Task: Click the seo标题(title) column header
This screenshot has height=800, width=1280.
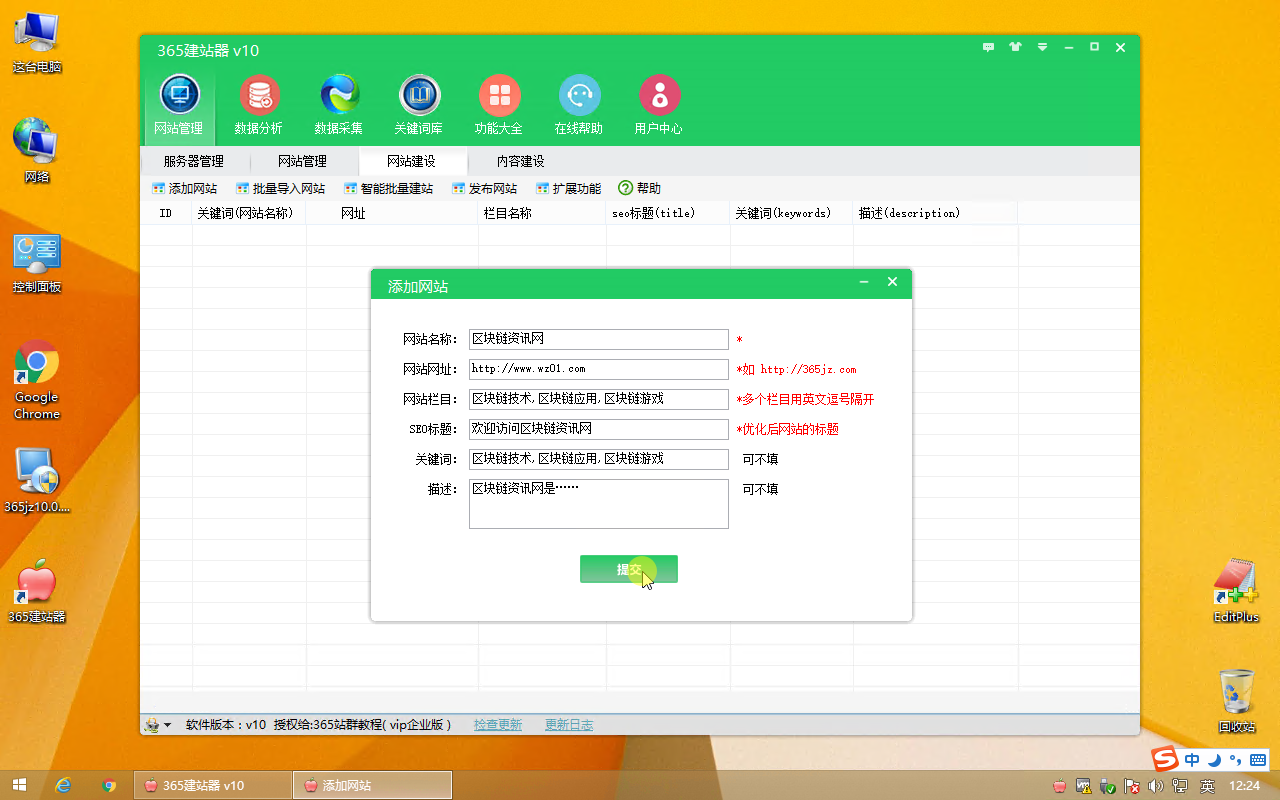Action: [668, 213]
